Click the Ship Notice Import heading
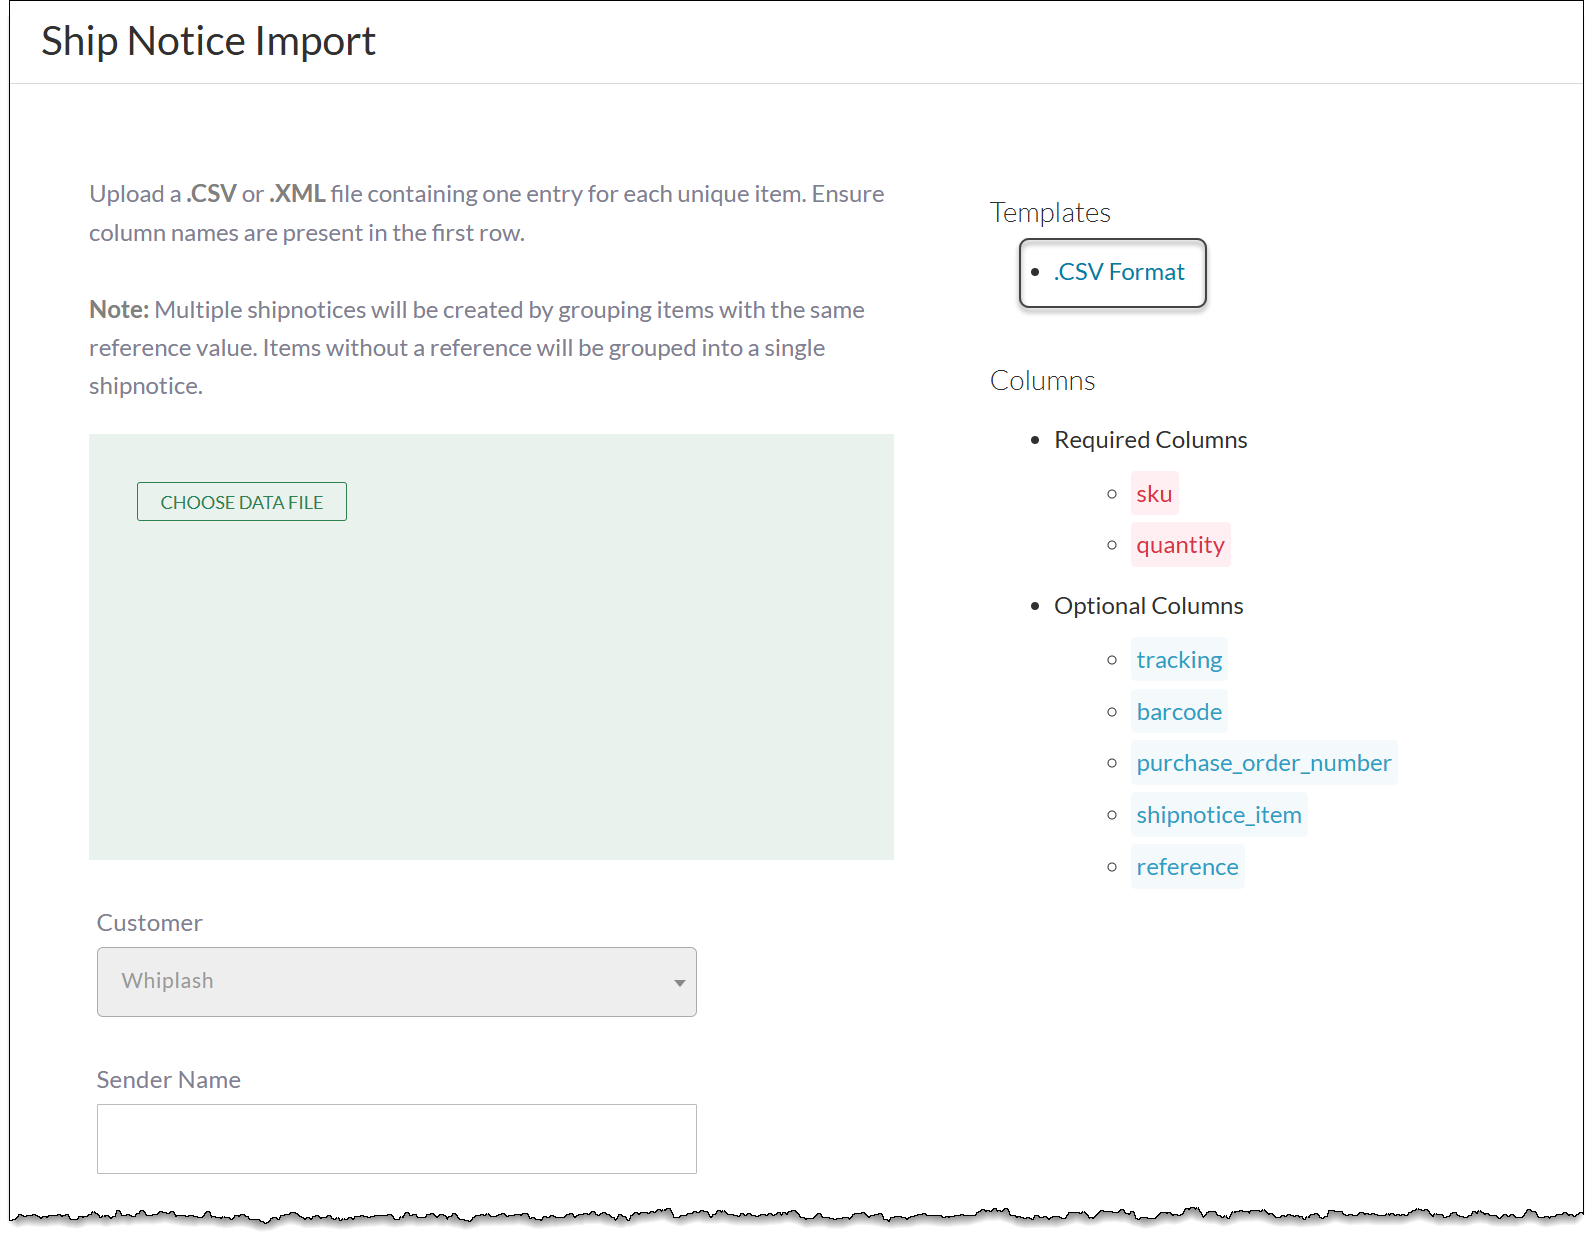 [208, 41]
